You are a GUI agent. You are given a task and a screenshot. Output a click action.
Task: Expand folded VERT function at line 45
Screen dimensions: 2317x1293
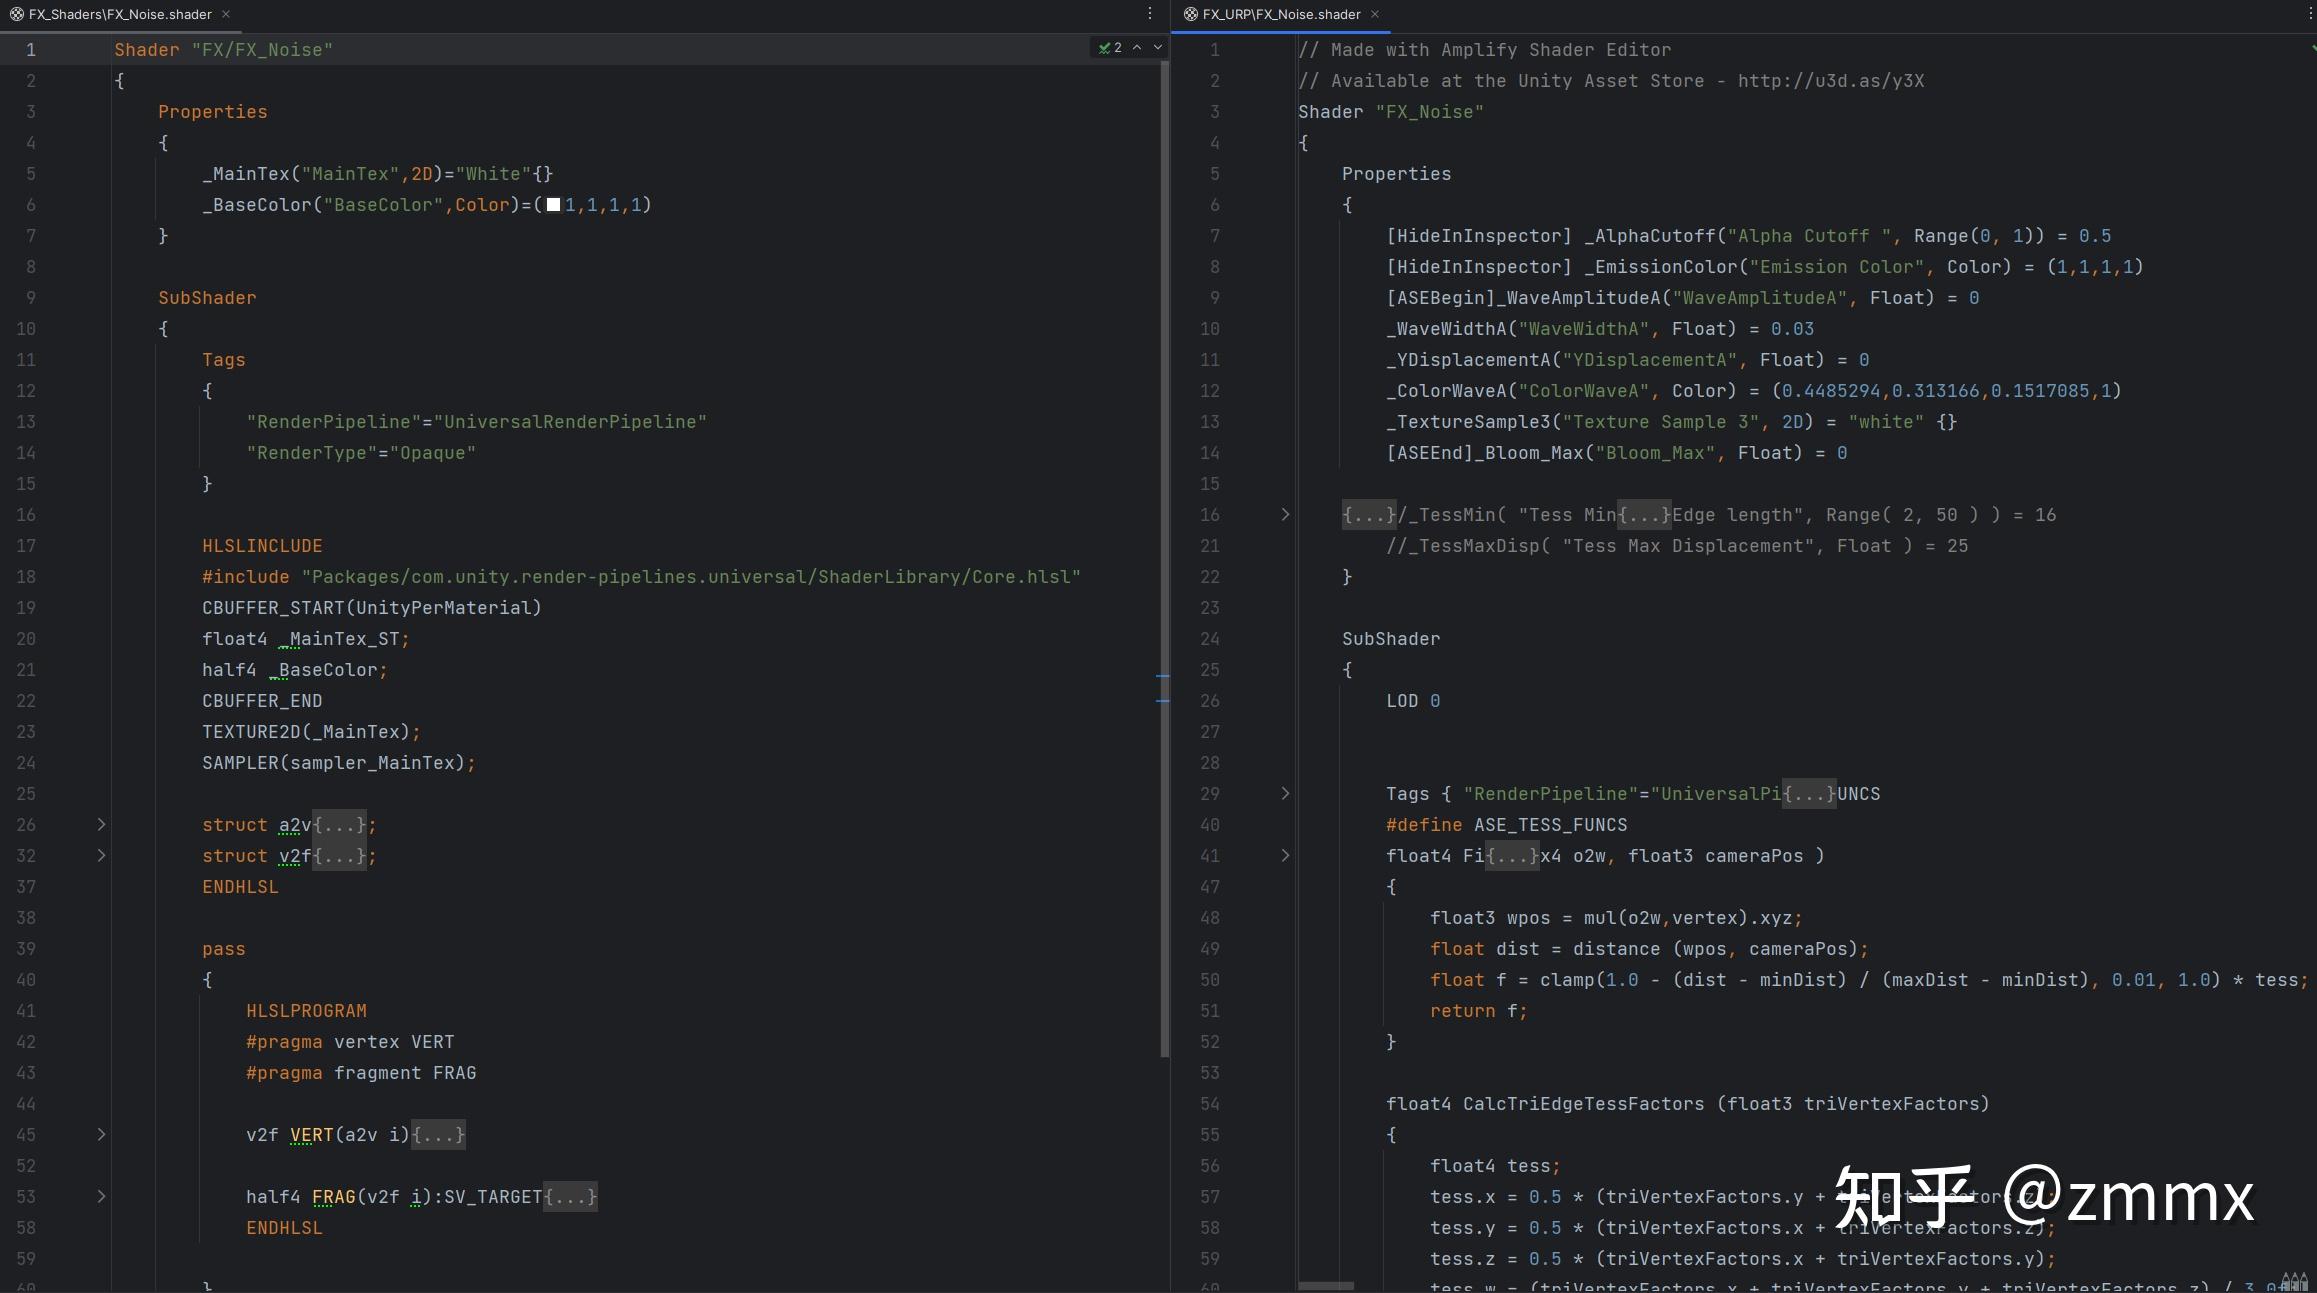(x=101, y=1135)
